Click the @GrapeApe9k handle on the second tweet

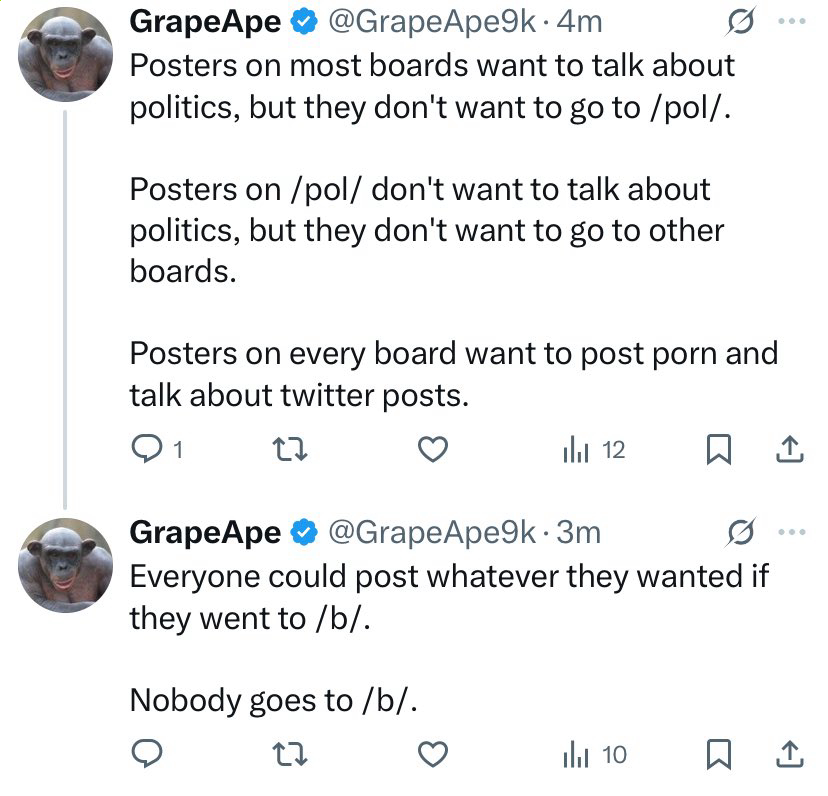[x=431, y=532]
